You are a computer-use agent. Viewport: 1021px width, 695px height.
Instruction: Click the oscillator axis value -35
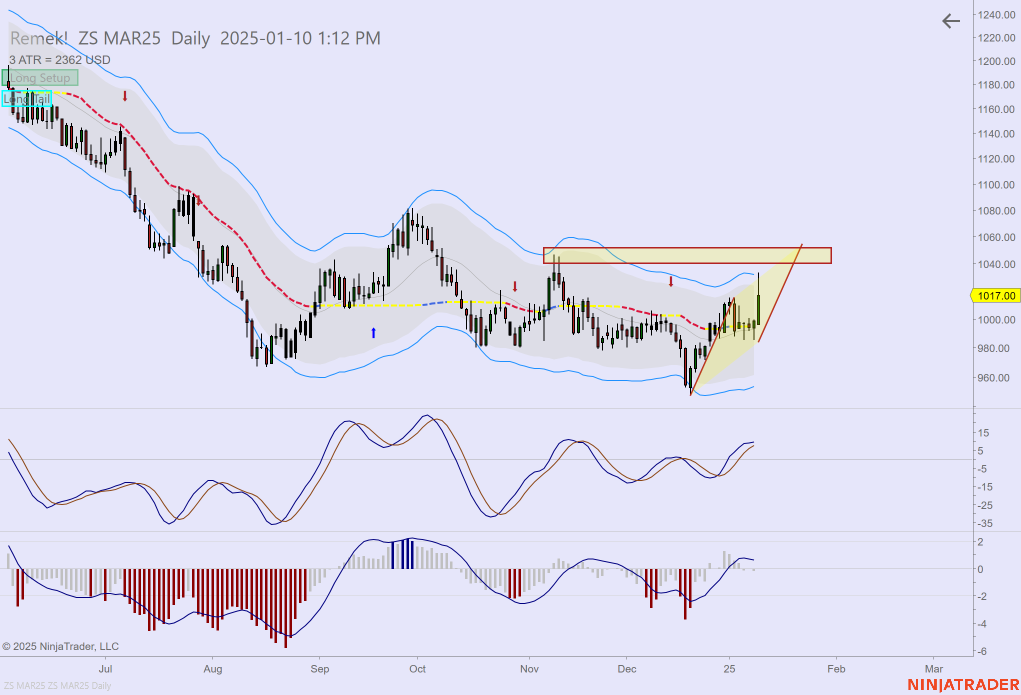pos(984,523)
